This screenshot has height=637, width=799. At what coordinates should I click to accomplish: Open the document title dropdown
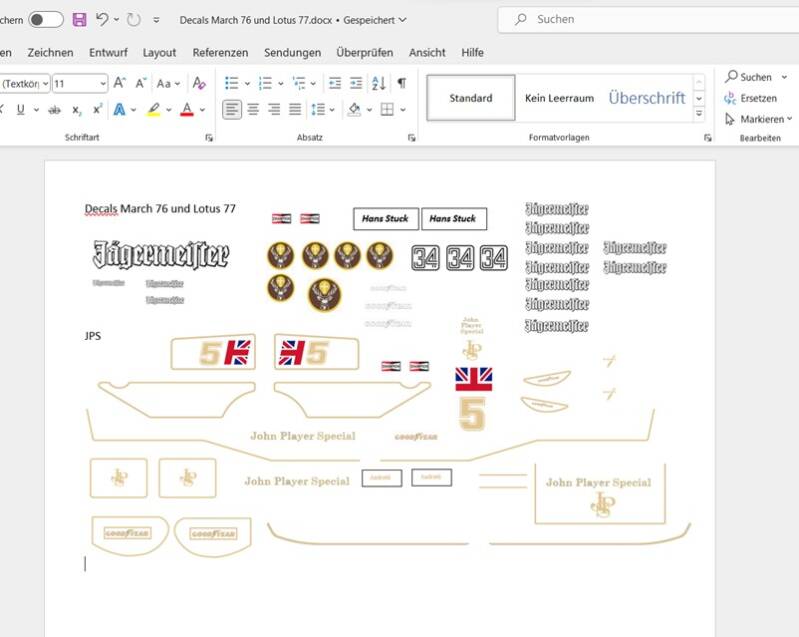pyautogui.click(x=403, y=20)
